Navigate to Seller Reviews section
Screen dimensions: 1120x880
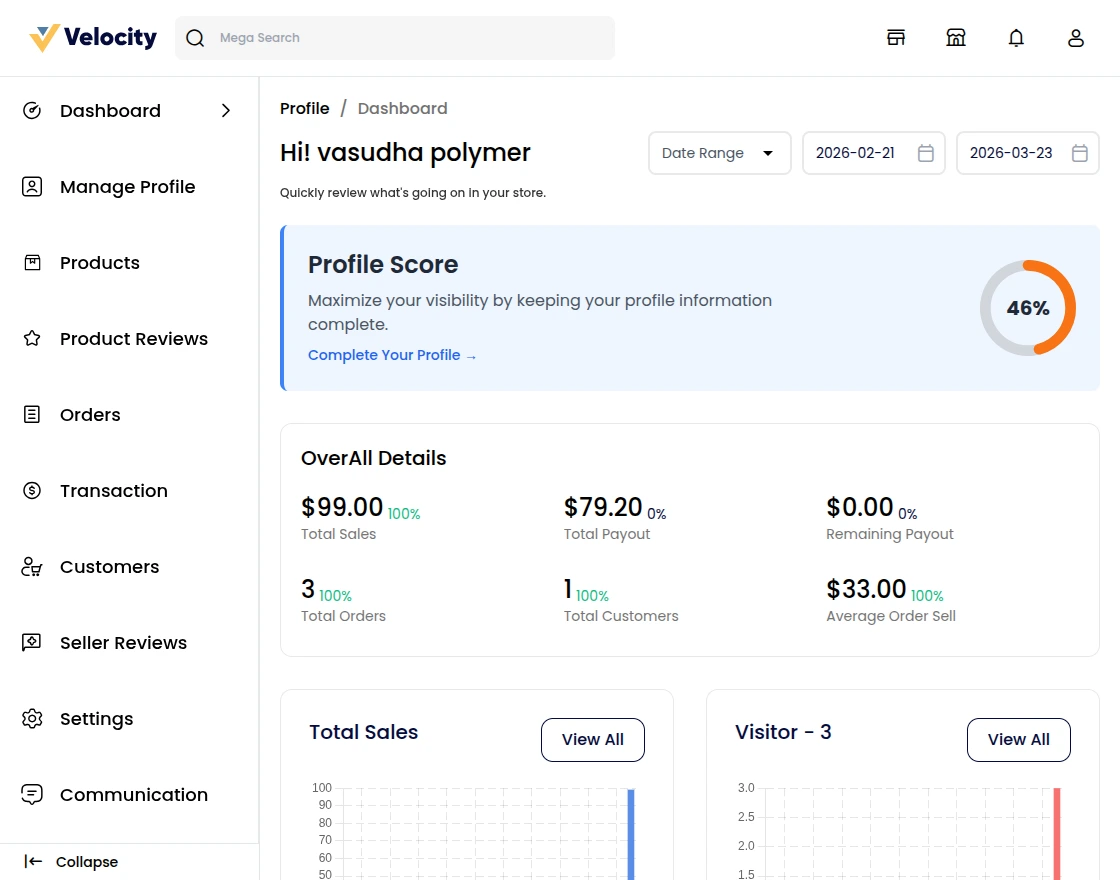123,642
